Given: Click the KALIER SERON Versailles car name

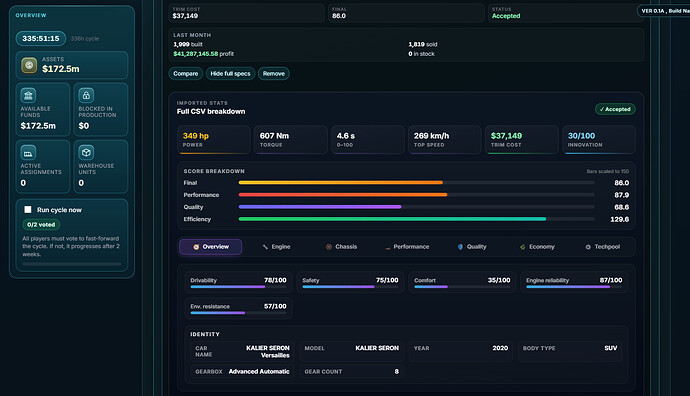Looking at the screenshot, I should coord(268,352).
